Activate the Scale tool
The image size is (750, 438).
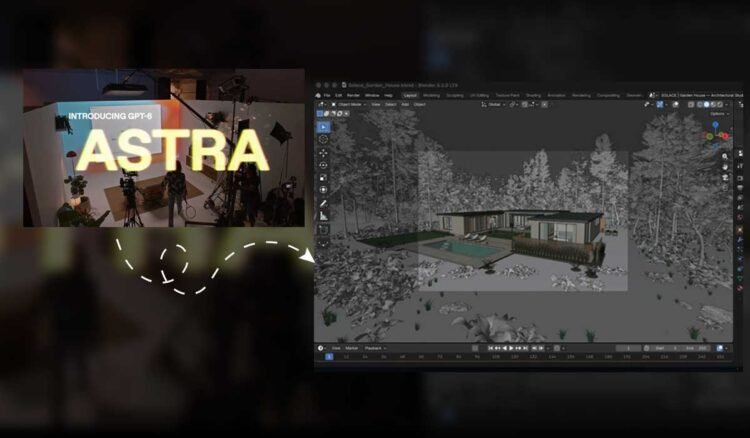pyautogui.click(x=323, y=177)
